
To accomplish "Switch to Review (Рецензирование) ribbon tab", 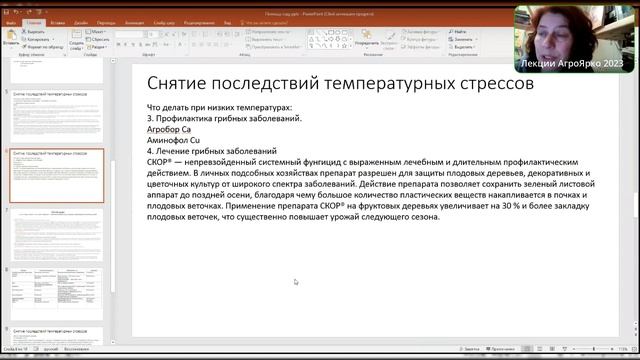I will pyautogui.click(x=199, y=23).
